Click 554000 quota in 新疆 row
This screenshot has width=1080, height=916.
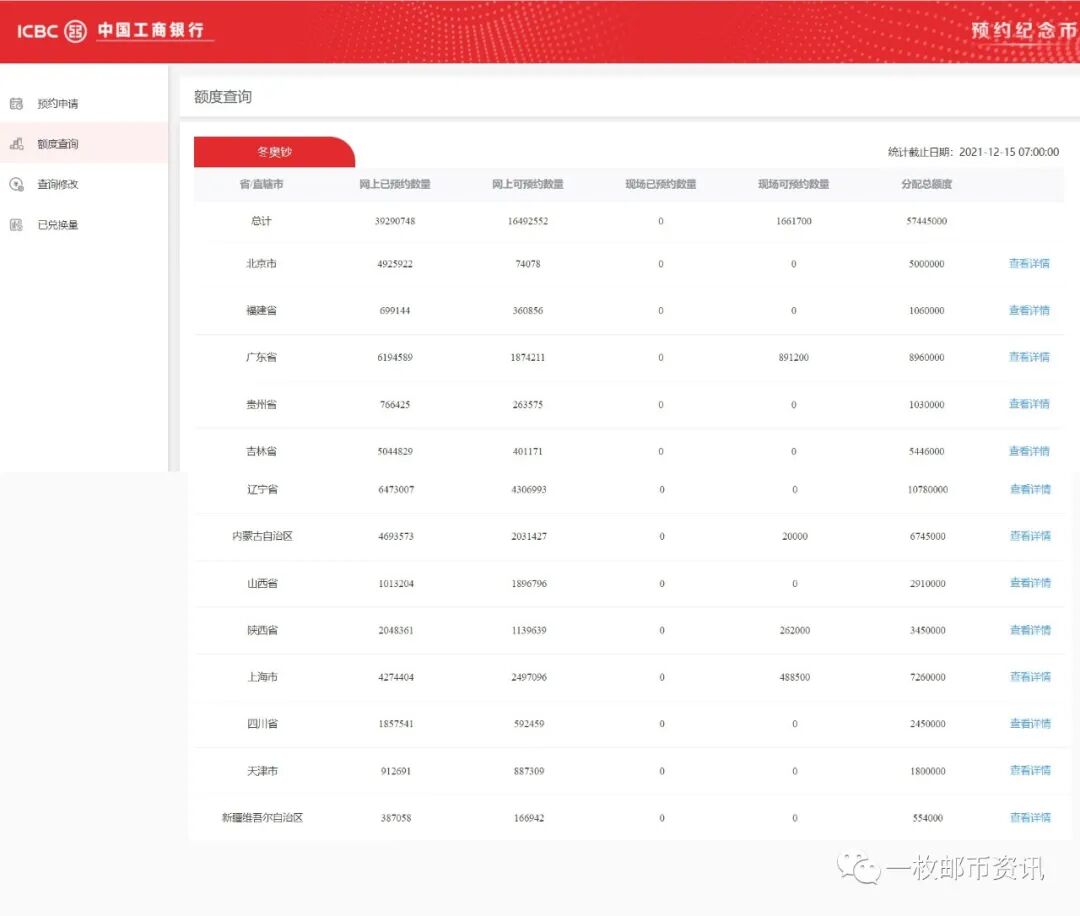(928, 818)
